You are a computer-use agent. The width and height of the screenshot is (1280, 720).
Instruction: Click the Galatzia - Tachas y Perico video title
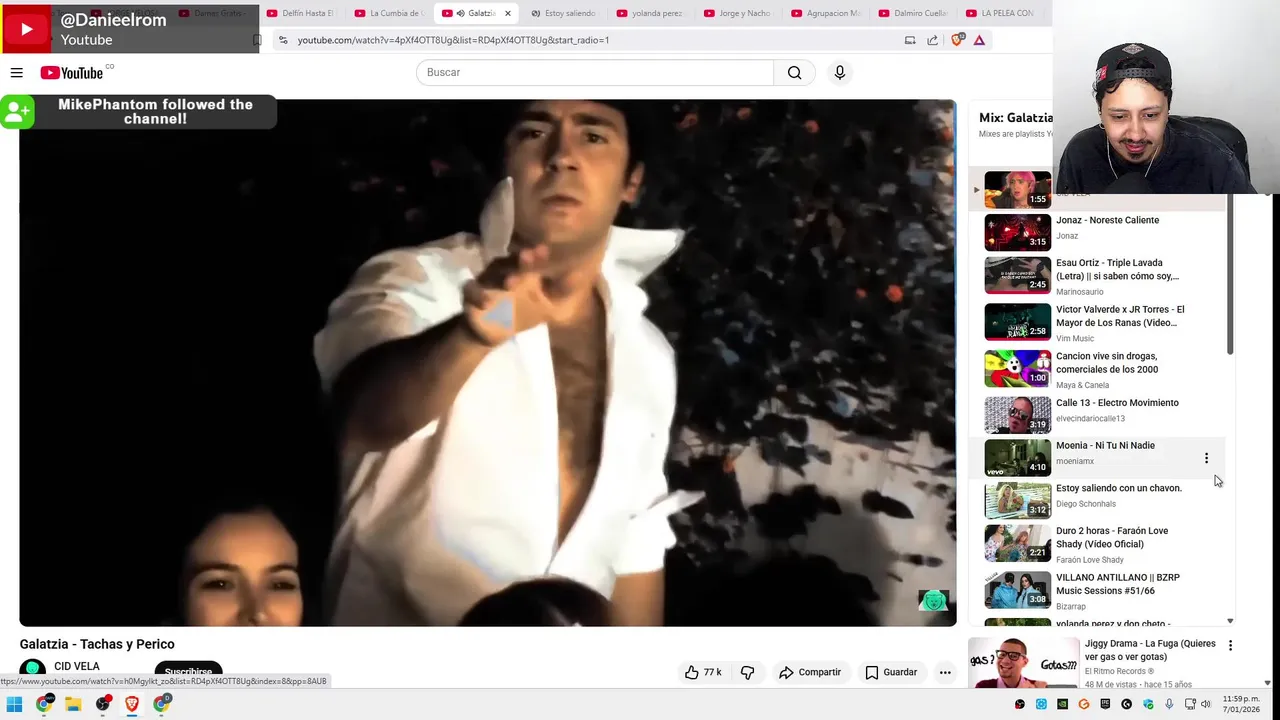pos(97,644)
